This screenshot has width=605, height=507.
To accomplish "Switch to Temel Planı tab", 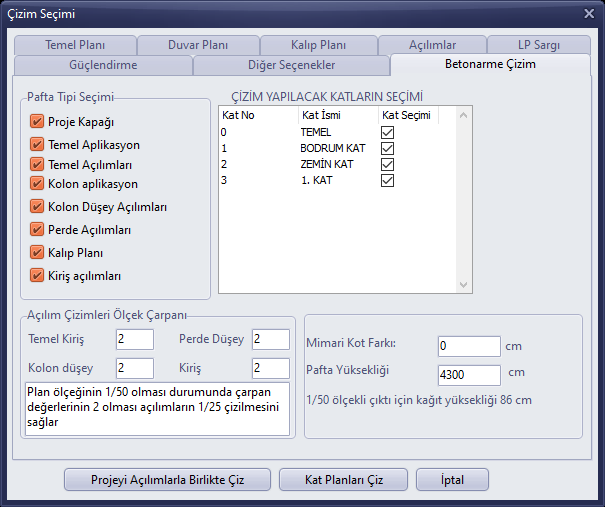I will pyautogui.click(x=75, y=45).
